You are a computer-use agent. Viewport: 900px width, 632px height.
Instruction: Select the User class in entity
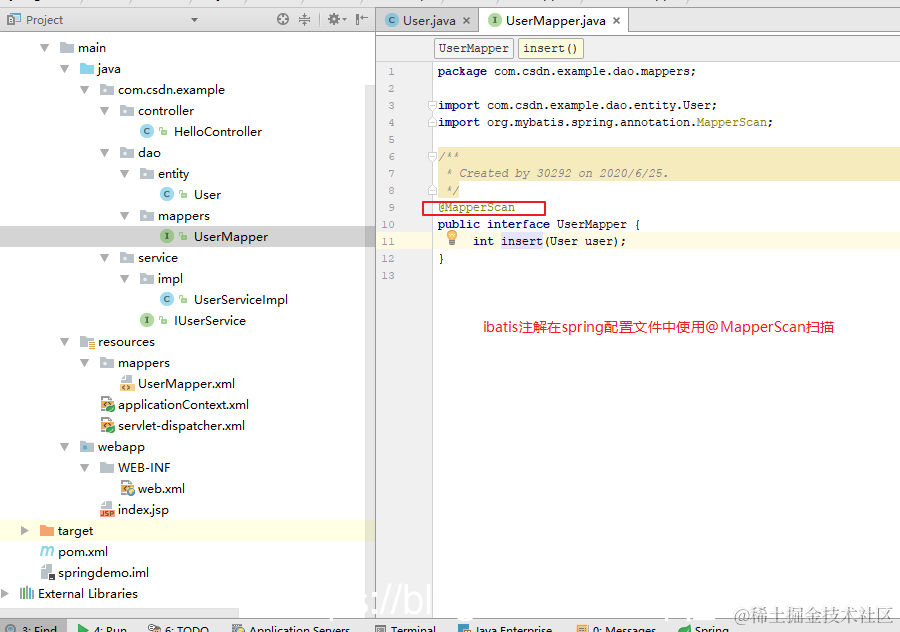pos(207,195)
